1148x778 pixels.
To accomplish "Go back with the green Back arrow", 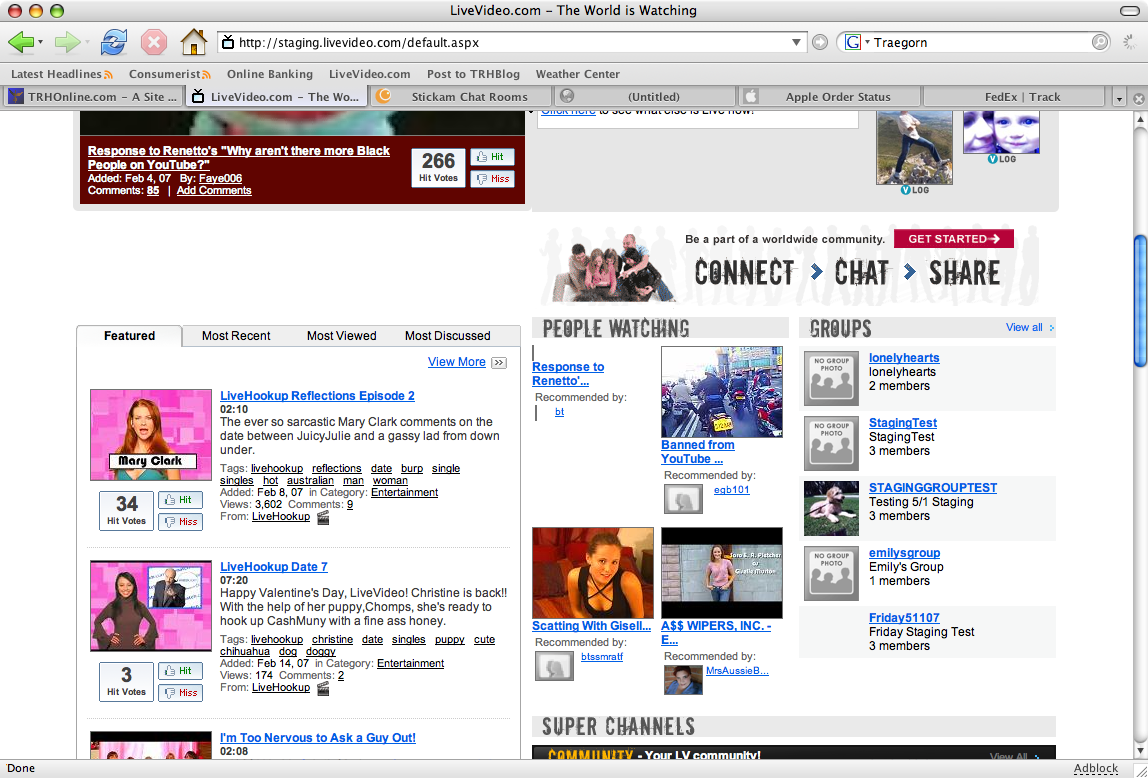I will [20, 42].
